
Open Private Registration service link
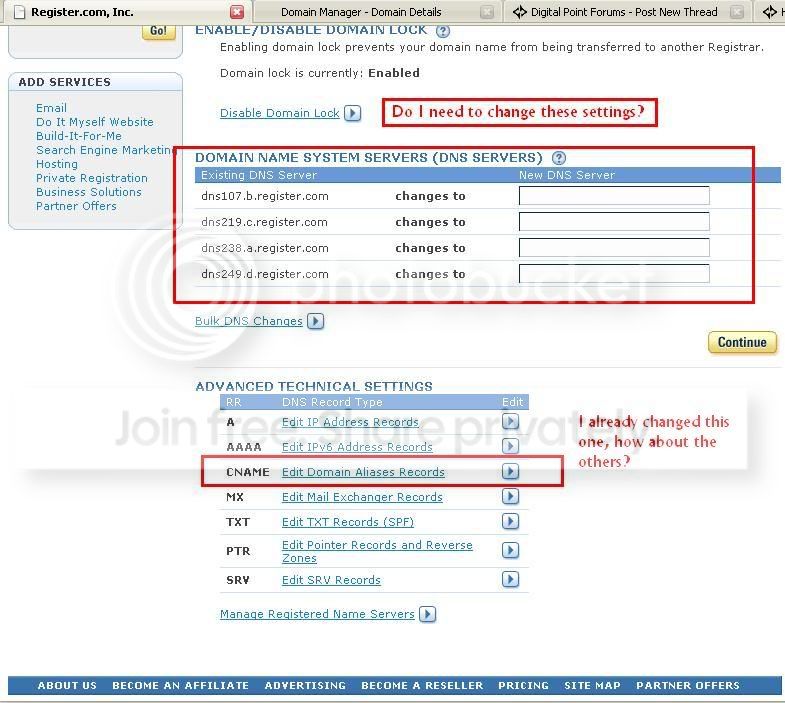(x=92, y=178)
